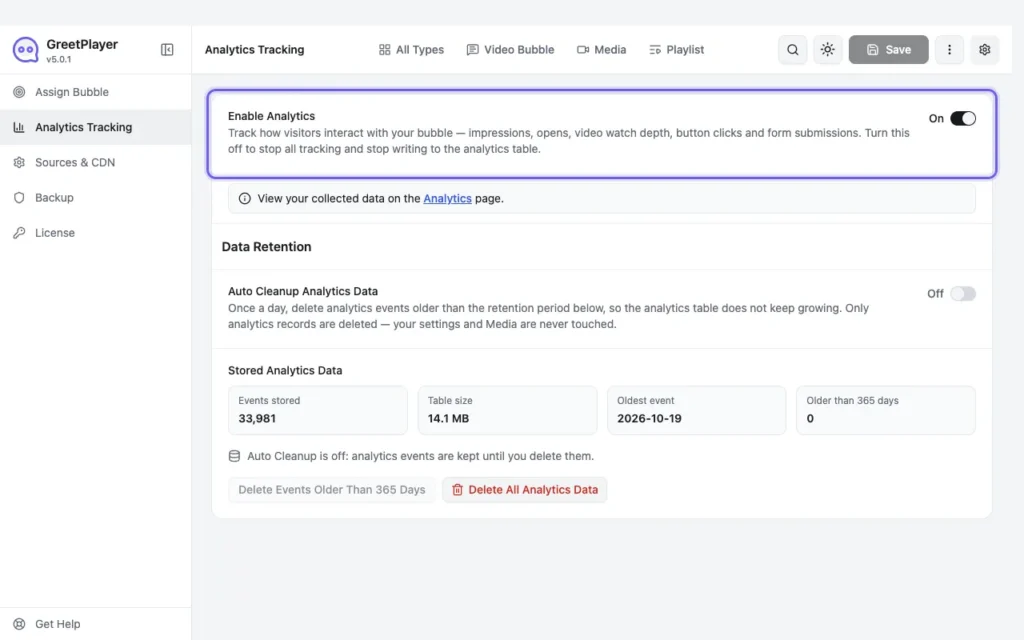1024x640 pixels.
Task: Click the Auto Cleanup Analytics Data title
Action: (x=303, y=291)
